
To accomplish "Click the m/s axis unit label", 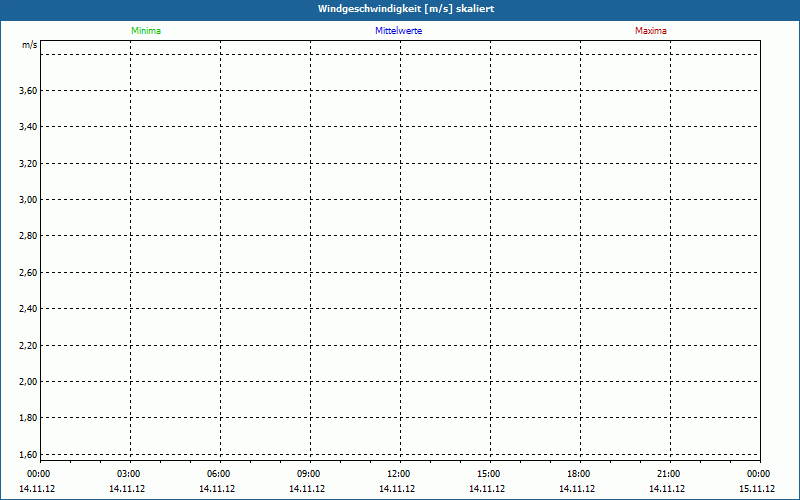I will pos(30,45).
